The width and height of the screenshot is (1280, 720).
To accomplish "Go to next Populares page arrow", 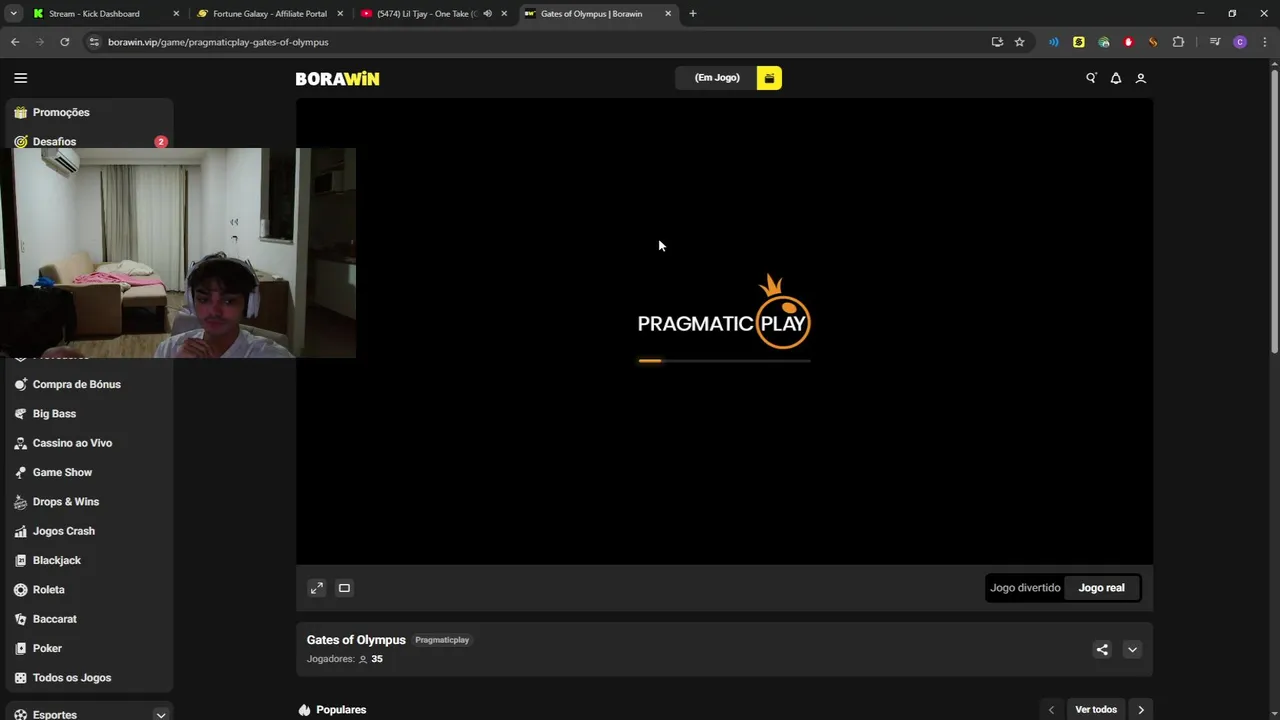I will 1141,710.
